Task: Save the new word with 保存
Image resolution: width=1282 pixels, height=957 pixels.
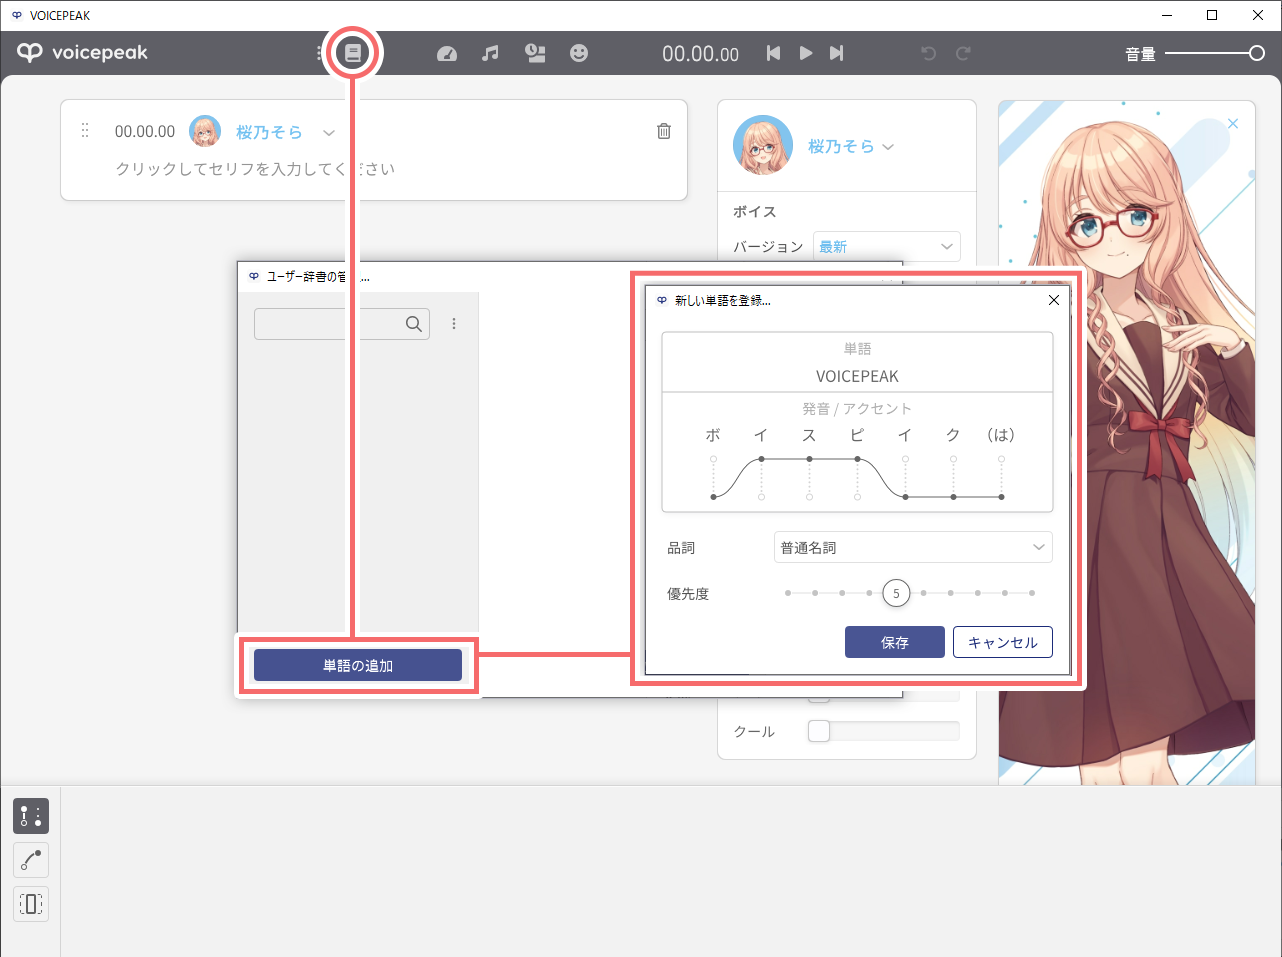Action: (x=895, y=642)
